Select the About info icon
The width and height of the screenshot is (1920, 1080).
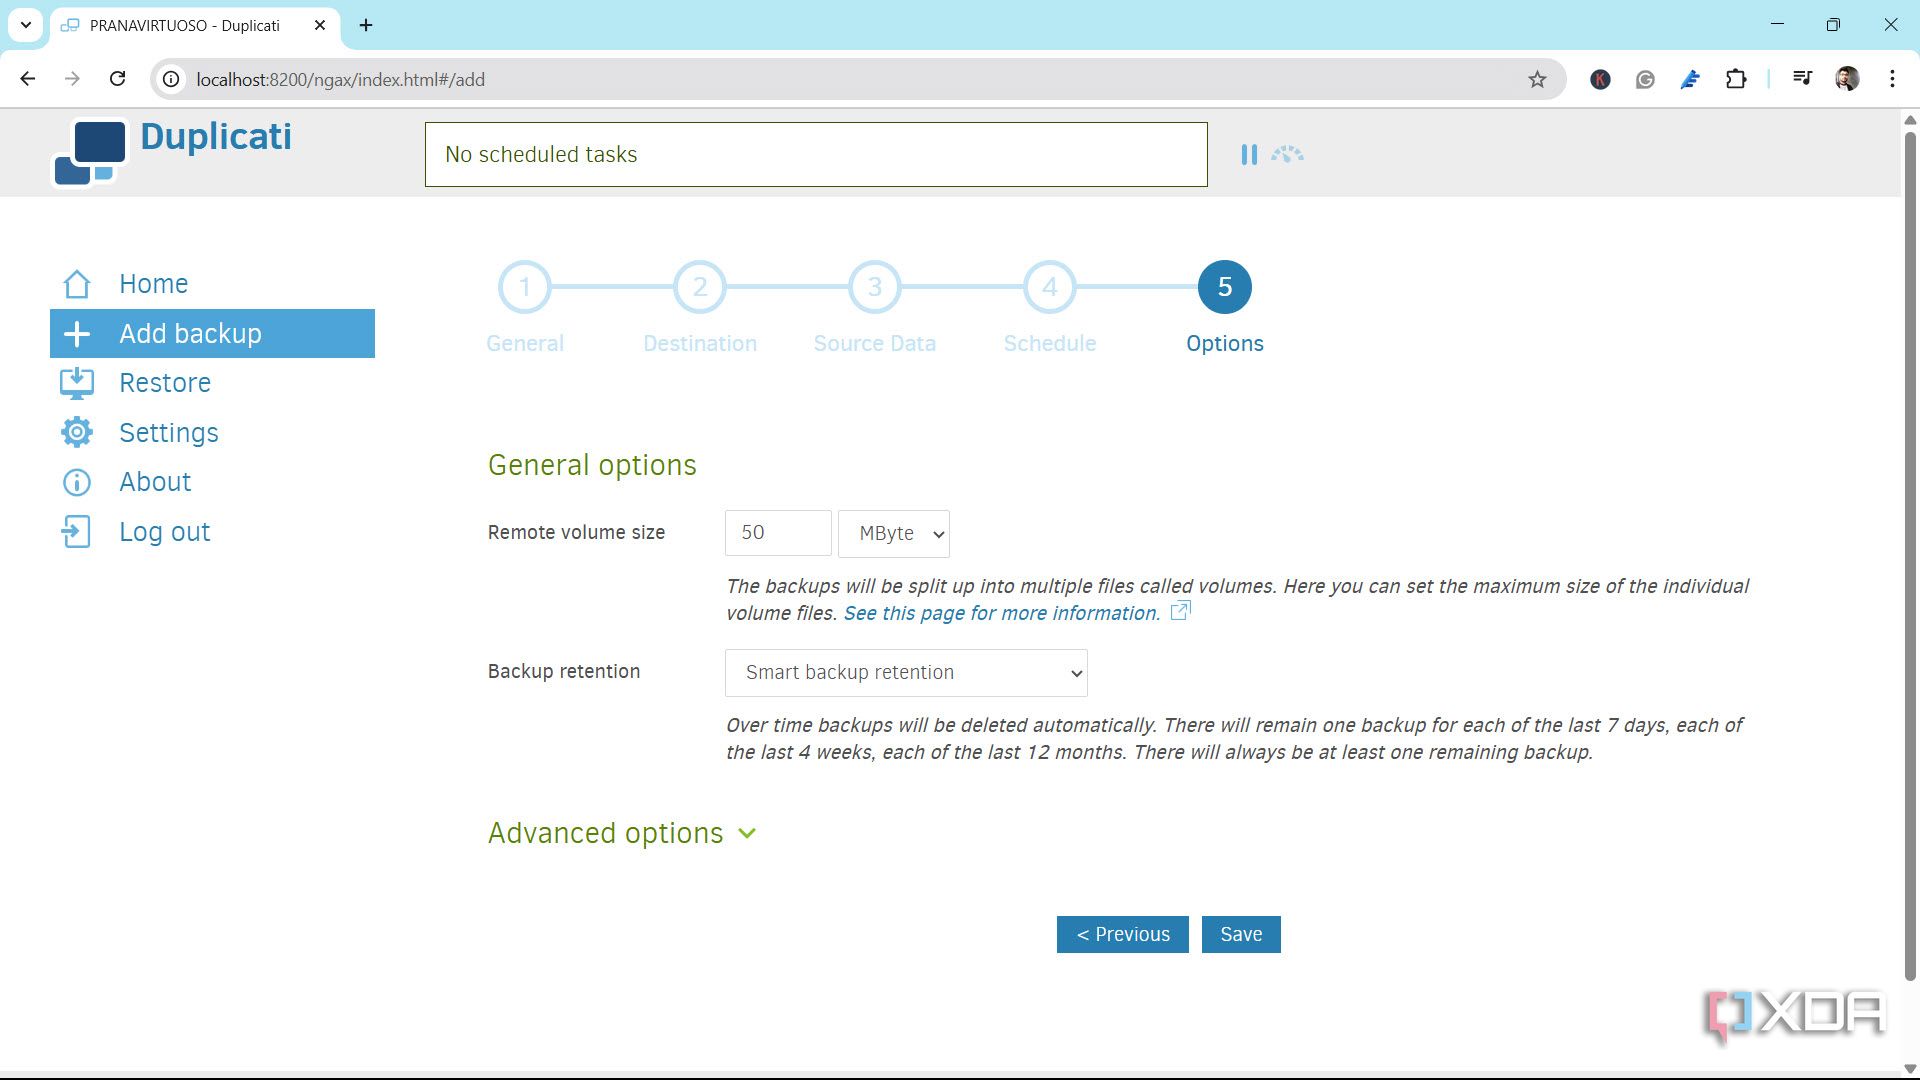76,482
